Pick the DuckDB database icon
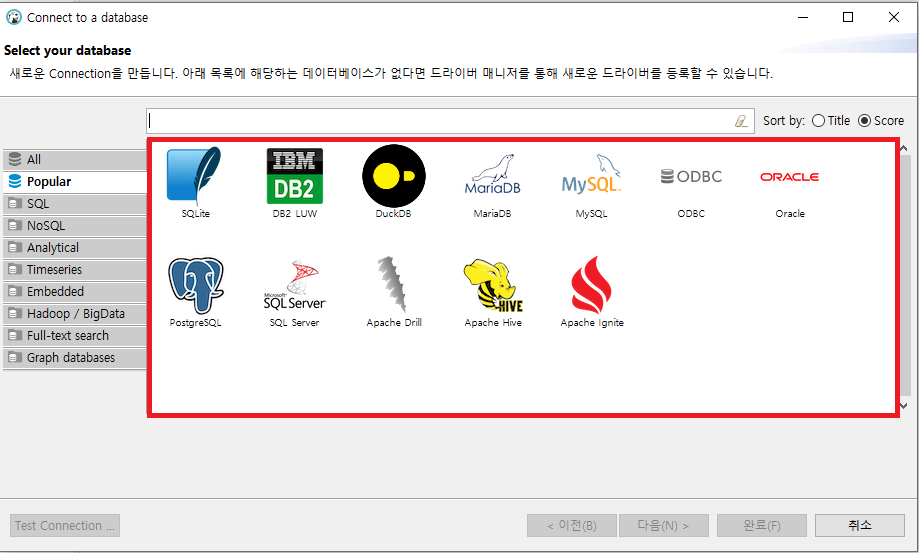Viewport: 919px width, 553px height. coord(393,176)
